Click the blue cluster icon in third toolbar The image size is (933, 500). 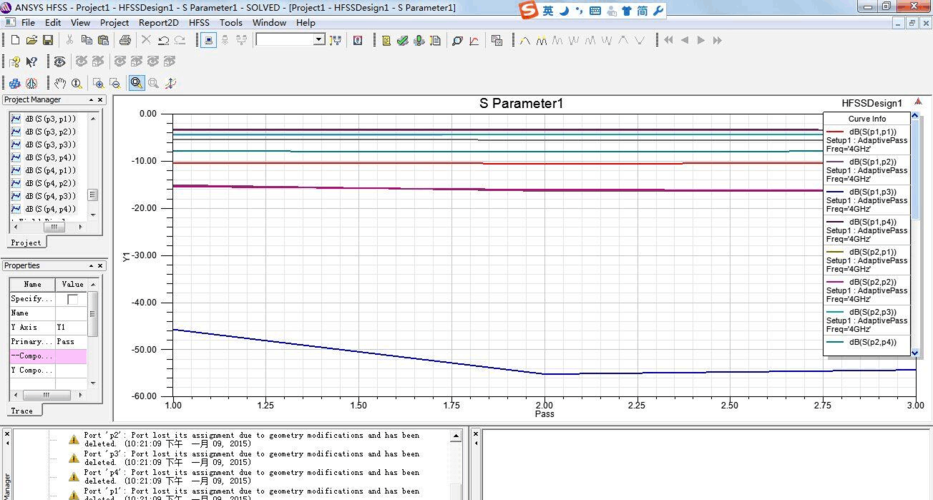15,83
